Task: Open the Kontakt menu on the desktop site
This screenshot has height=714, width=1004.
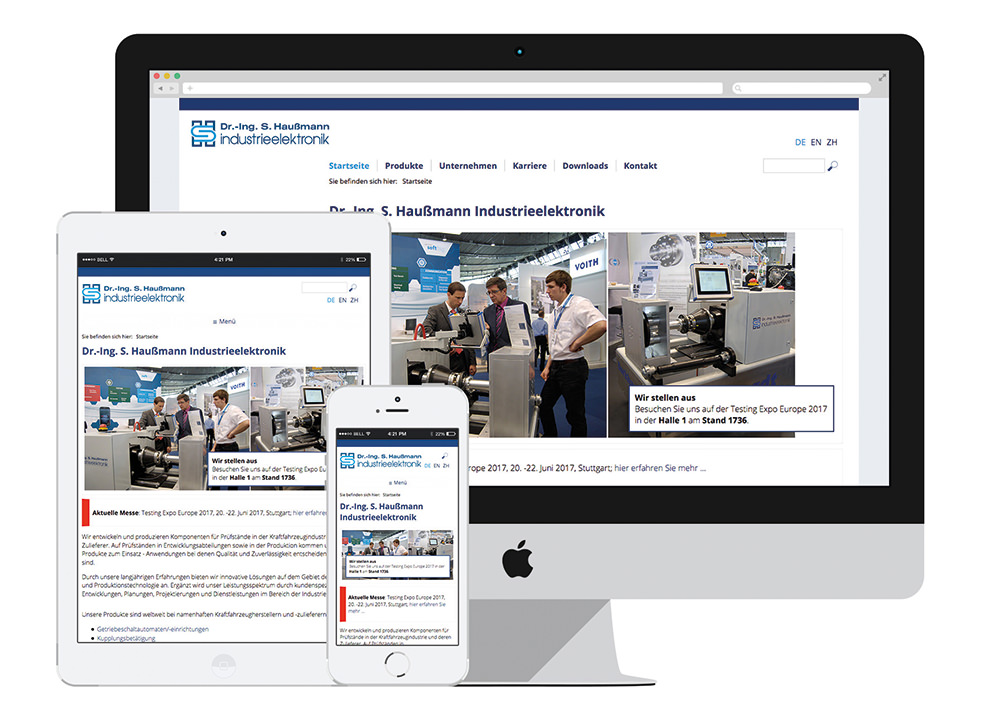Action: [640, 166]
